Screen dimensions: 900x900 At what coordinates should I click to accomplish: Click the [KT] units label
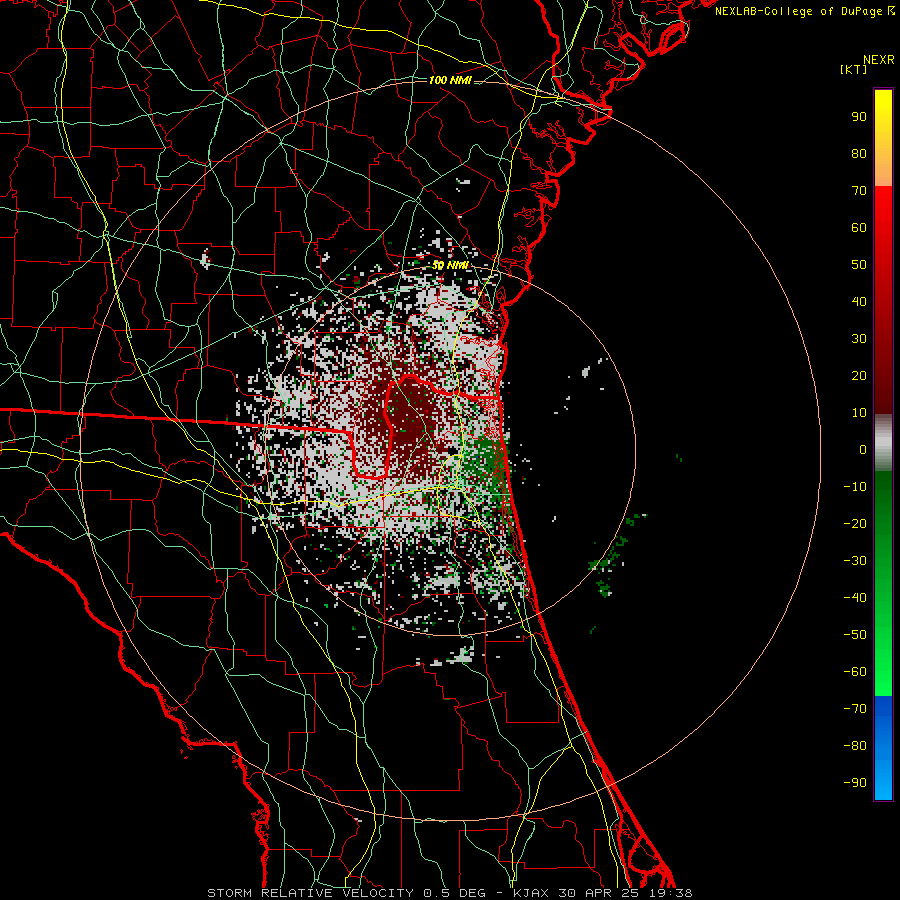[854, 69]
